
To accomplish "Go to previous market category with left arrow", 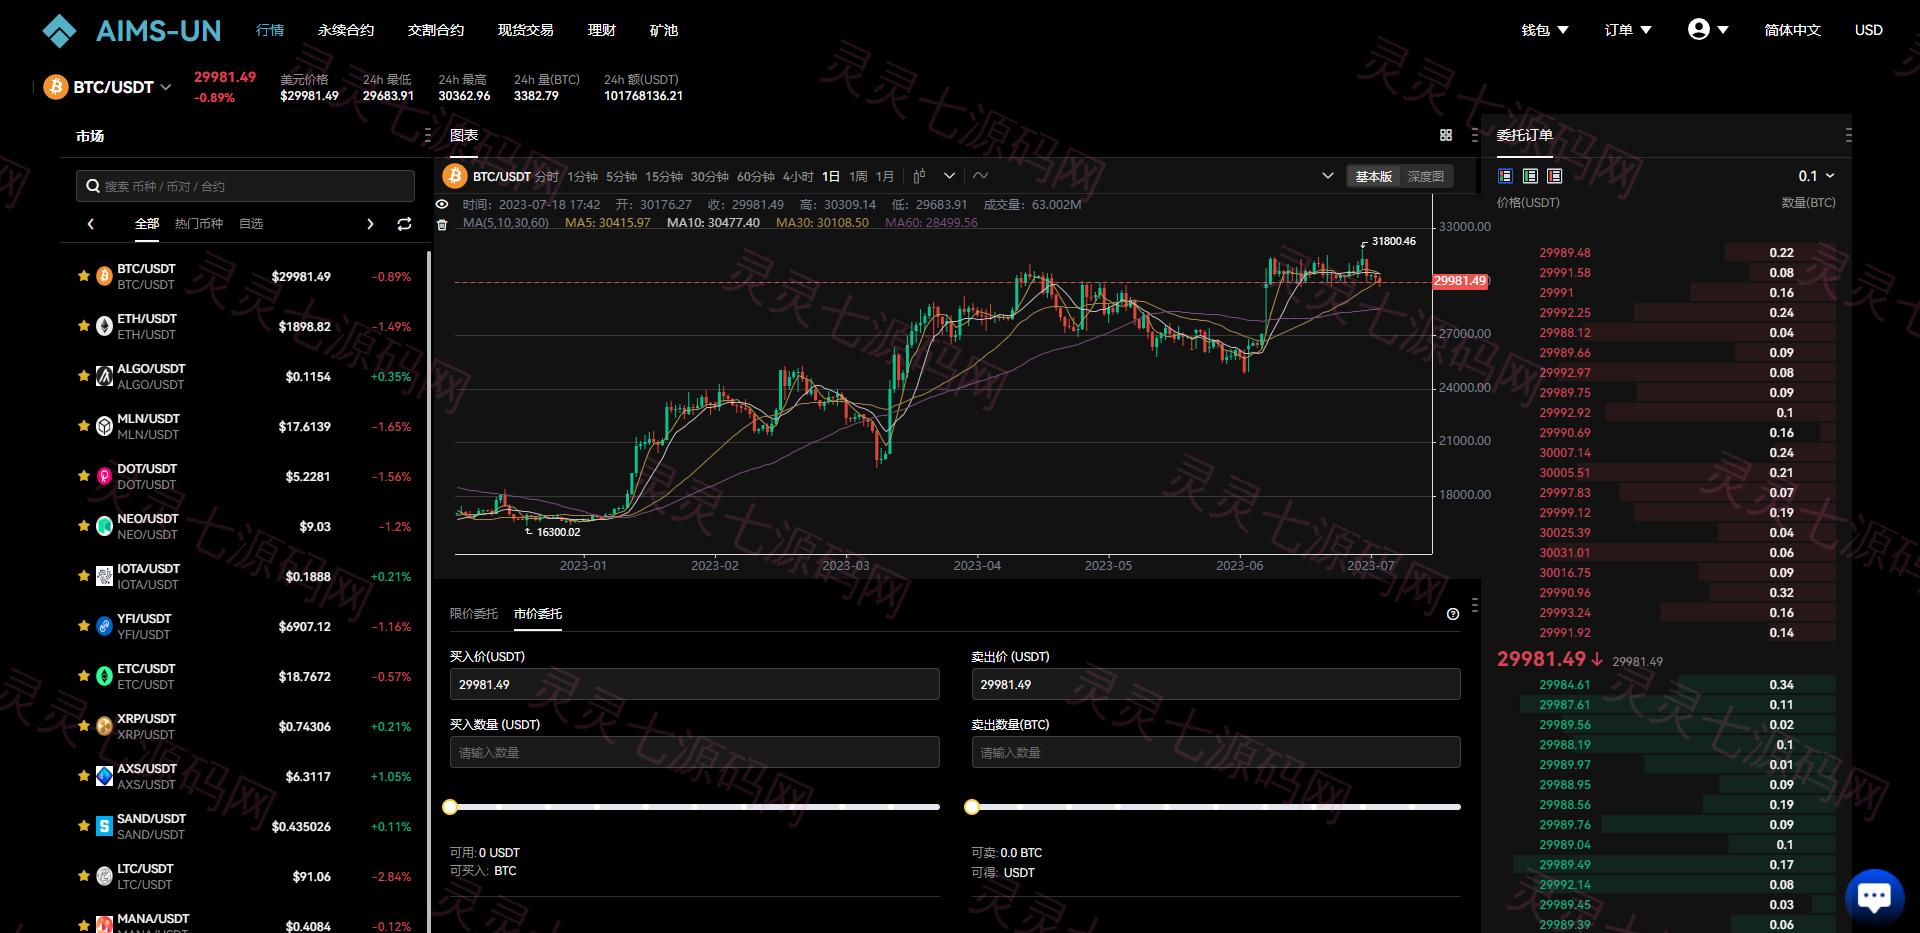I will (91, 224).
